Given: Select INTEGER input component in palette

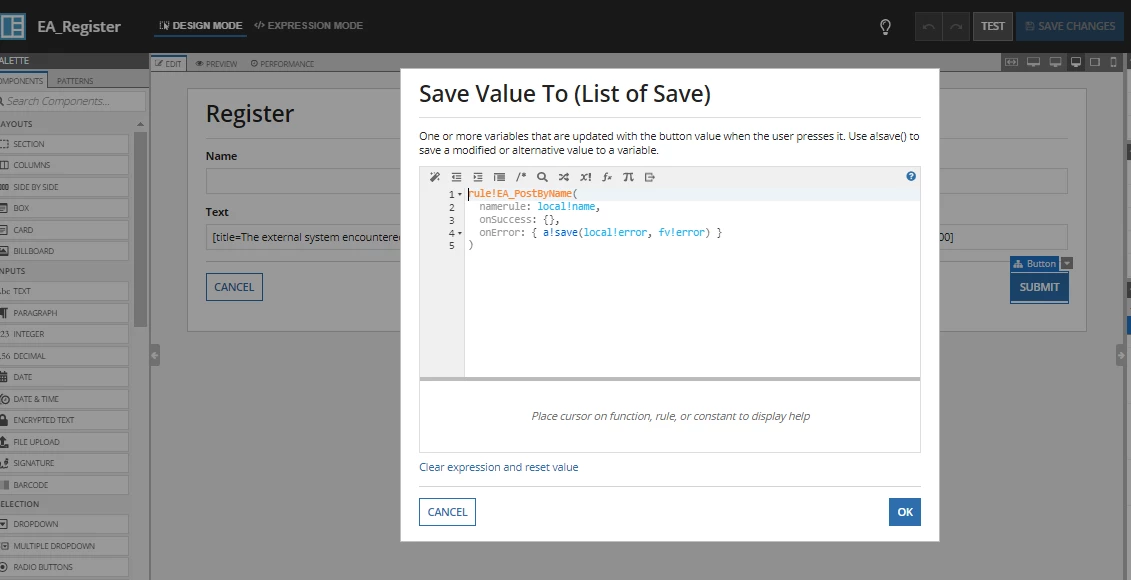Looking at the screenshot, I should tap(64, 334).
